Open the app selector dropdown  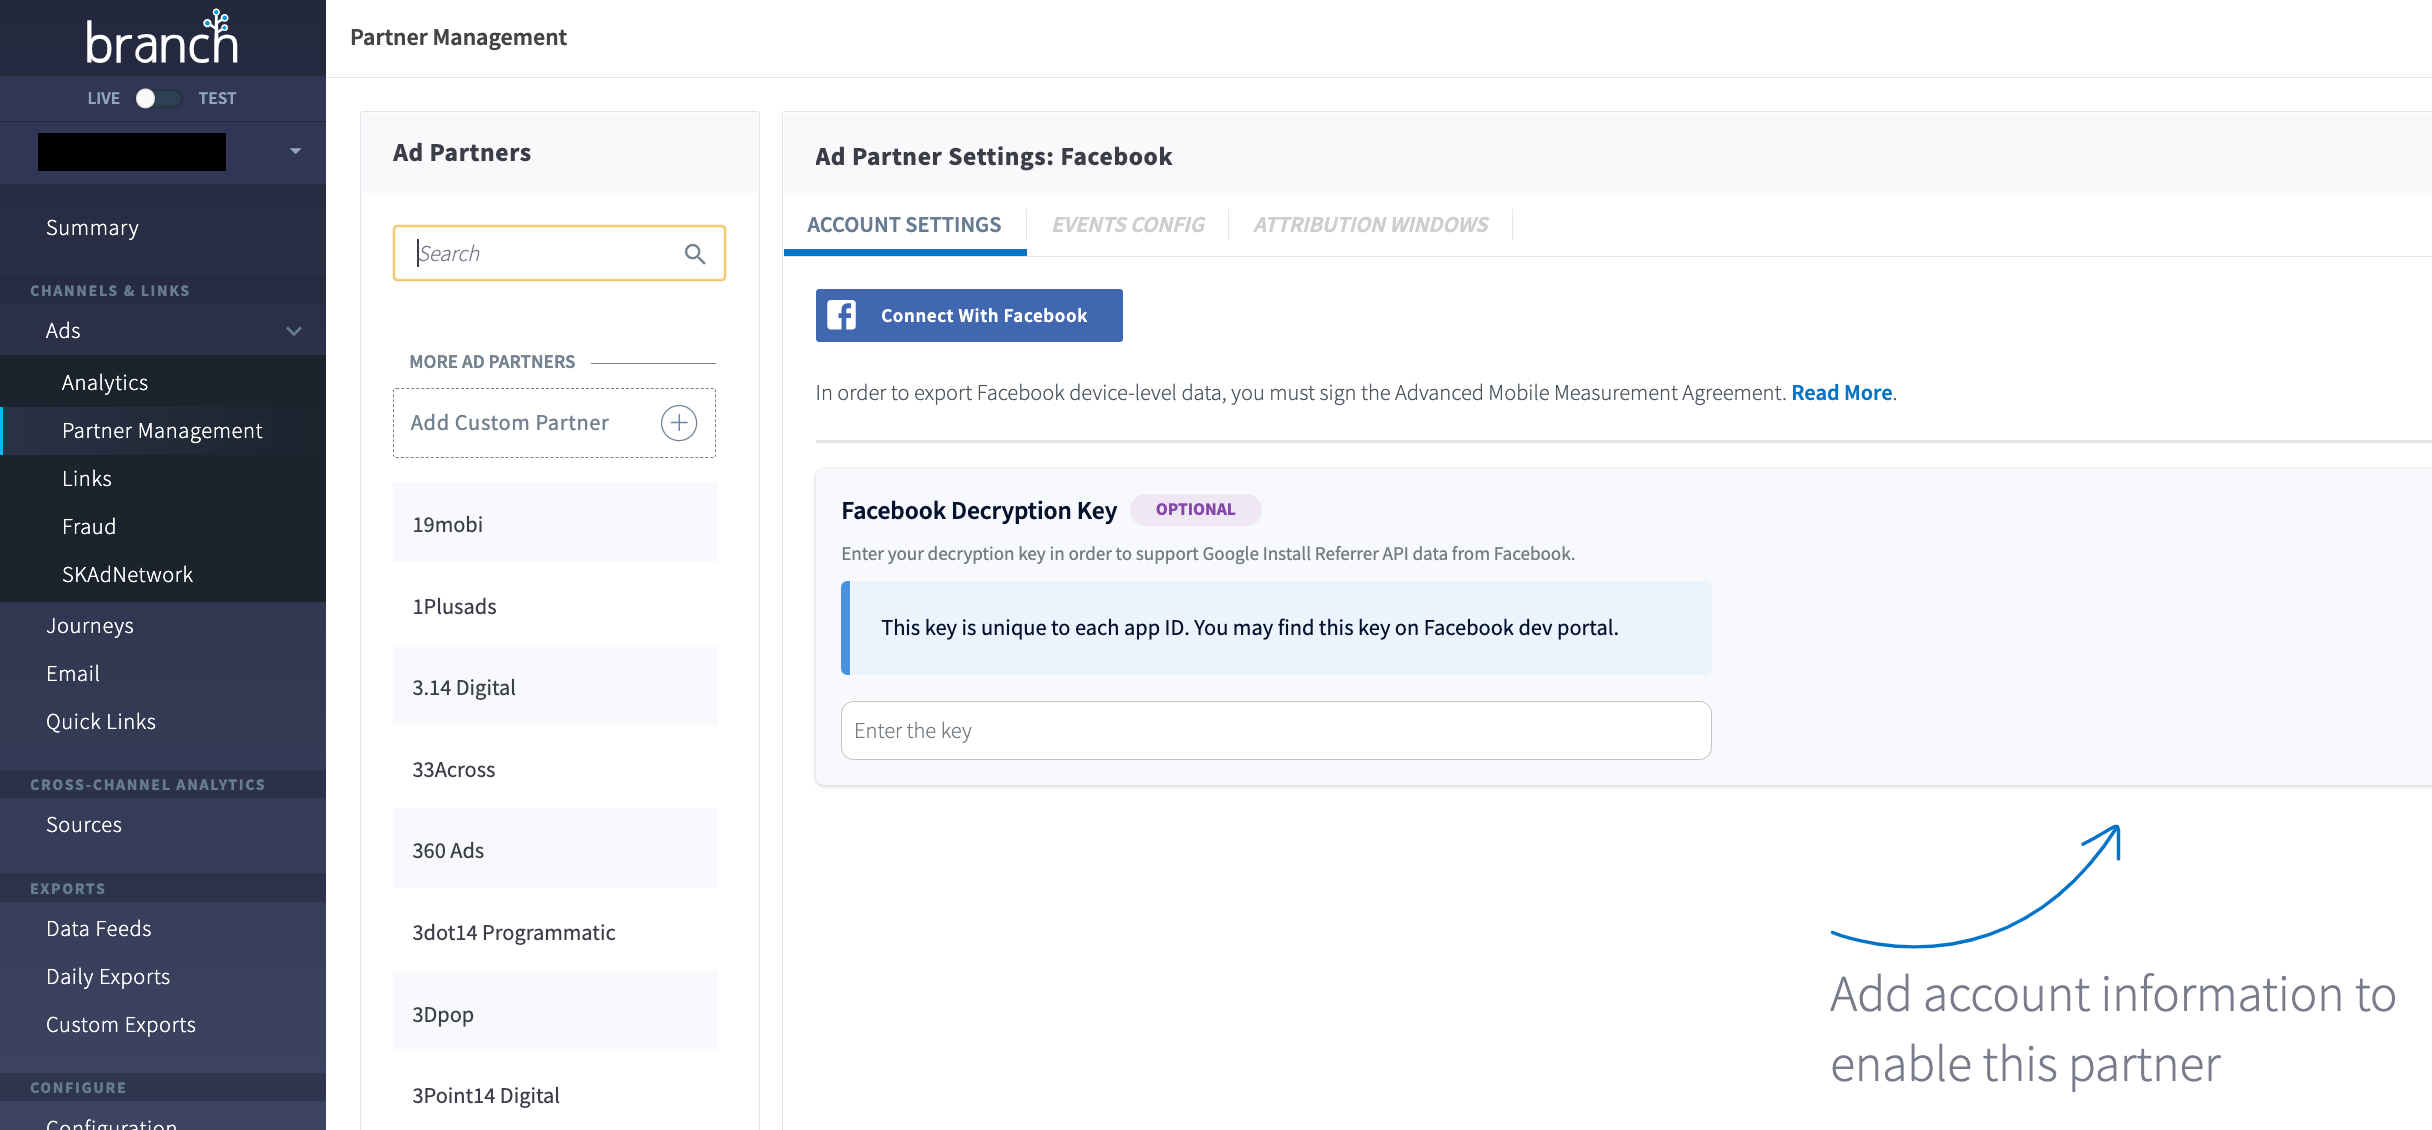295,151
